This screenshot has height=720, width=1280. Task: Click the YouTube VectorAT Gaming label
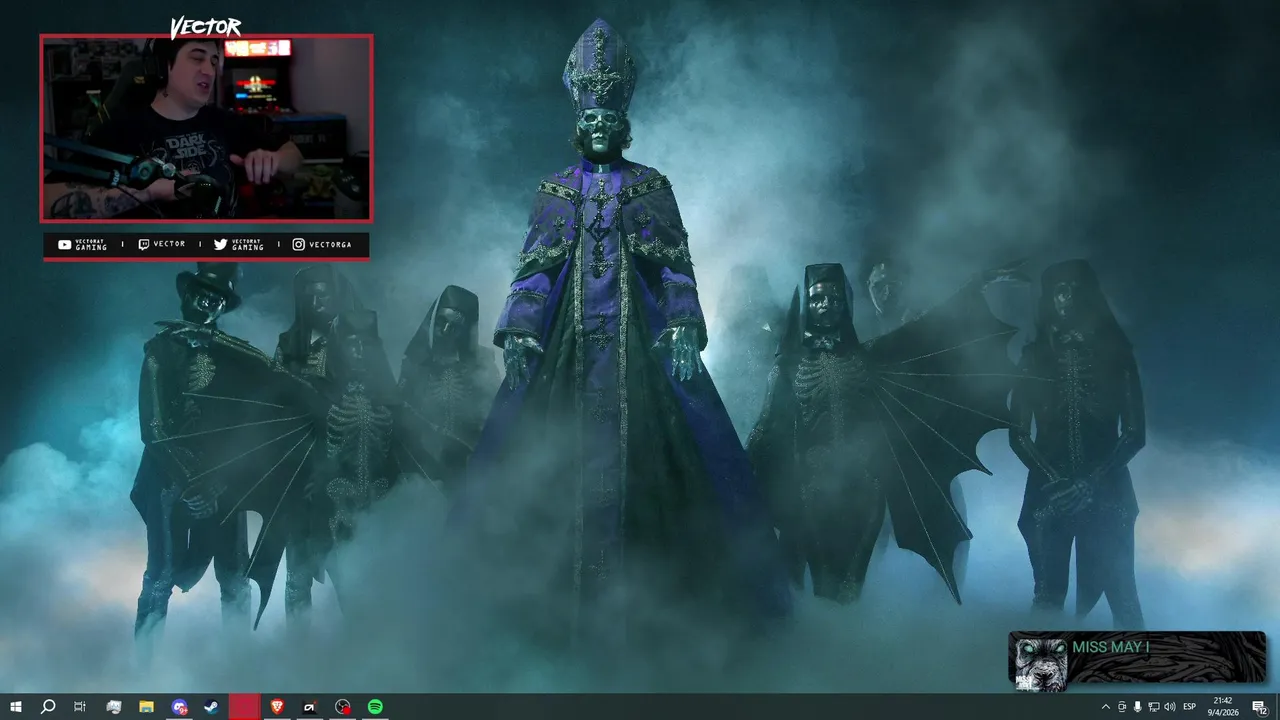tap(82, 244)
